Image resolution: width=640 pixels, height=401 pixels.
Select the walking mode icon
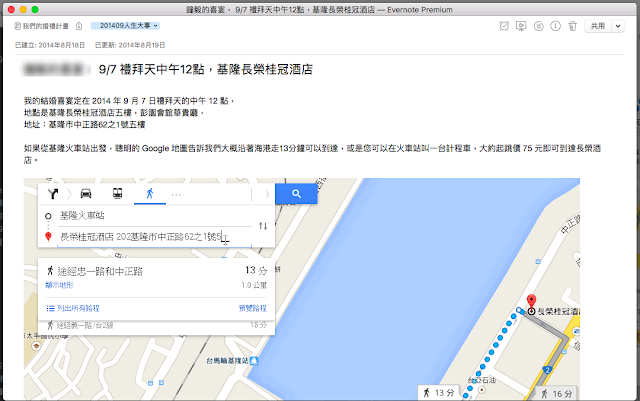coord(150,194)
